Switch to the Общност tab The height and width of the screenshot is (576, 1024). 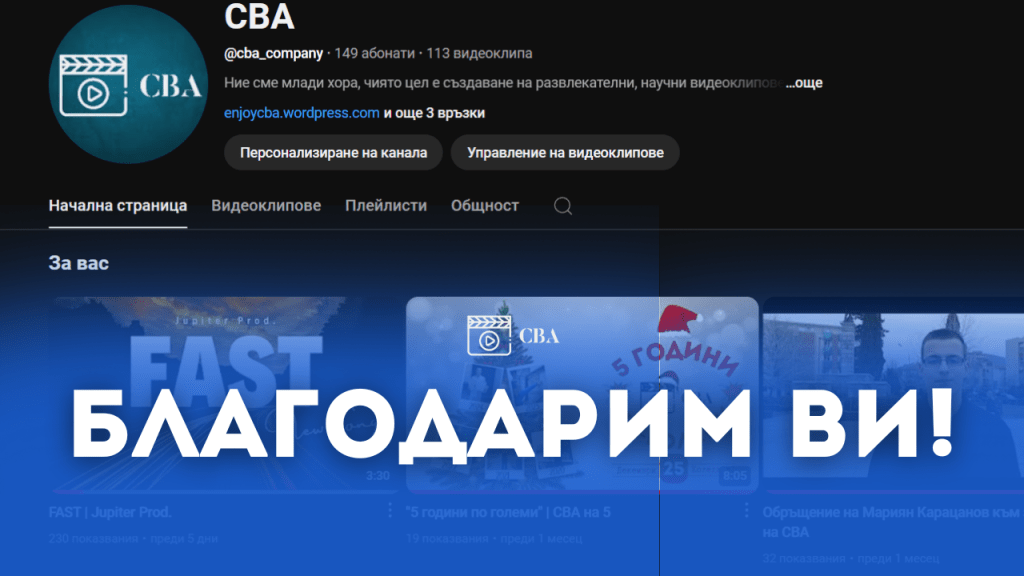click(x=485, y=206)
